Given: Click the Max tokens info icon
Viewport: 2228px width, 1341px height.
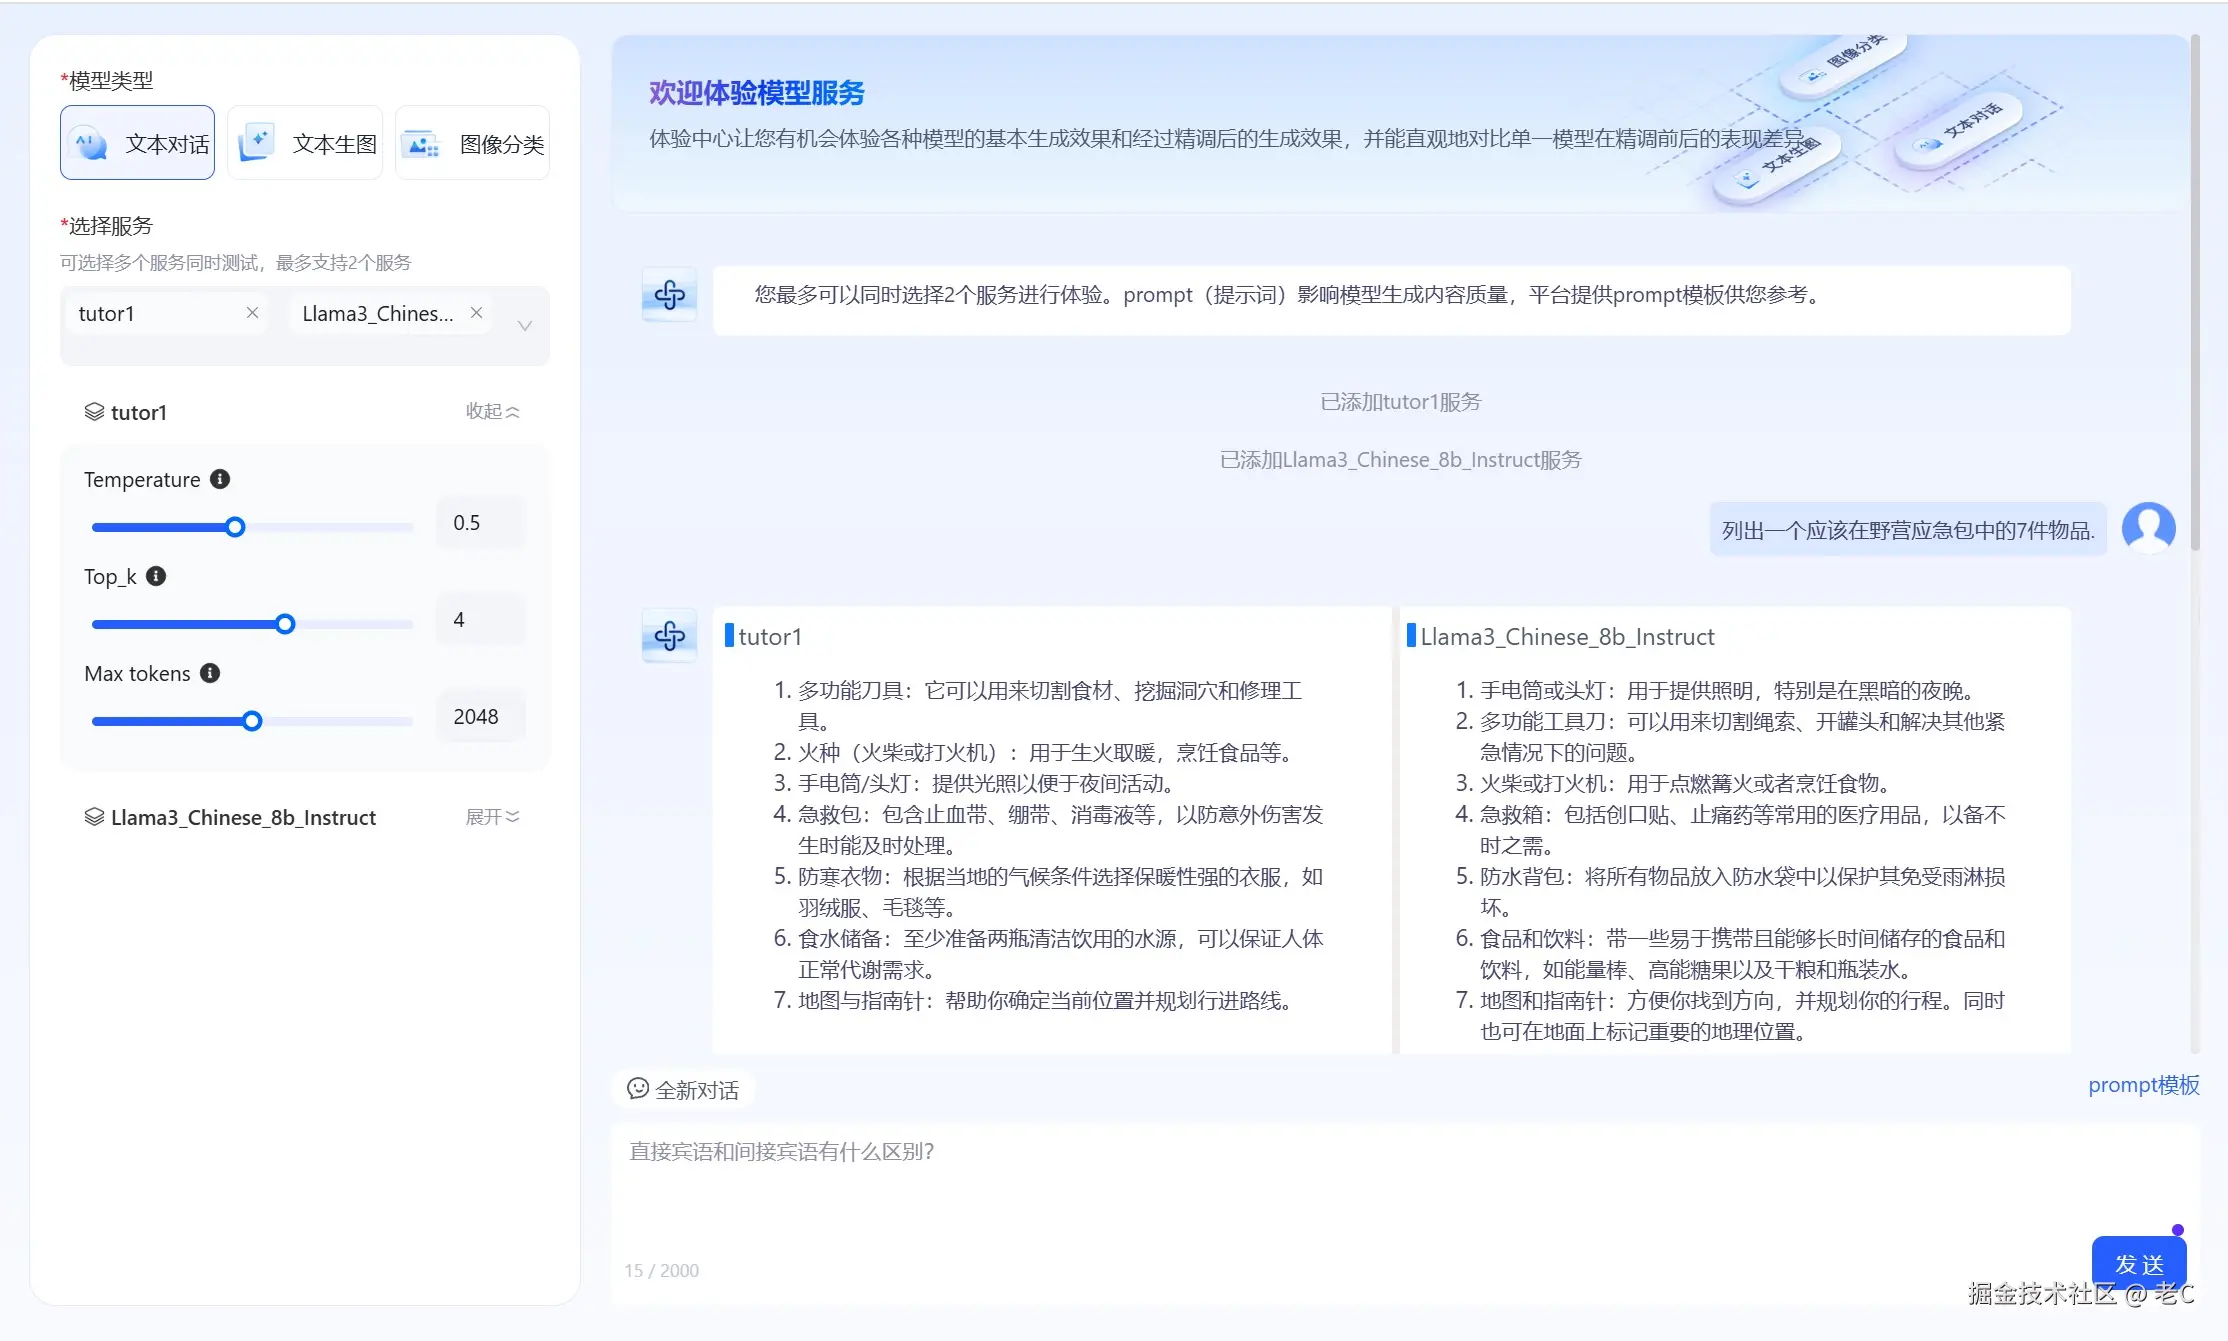Looking at the screenshot, I should point(210,673).
